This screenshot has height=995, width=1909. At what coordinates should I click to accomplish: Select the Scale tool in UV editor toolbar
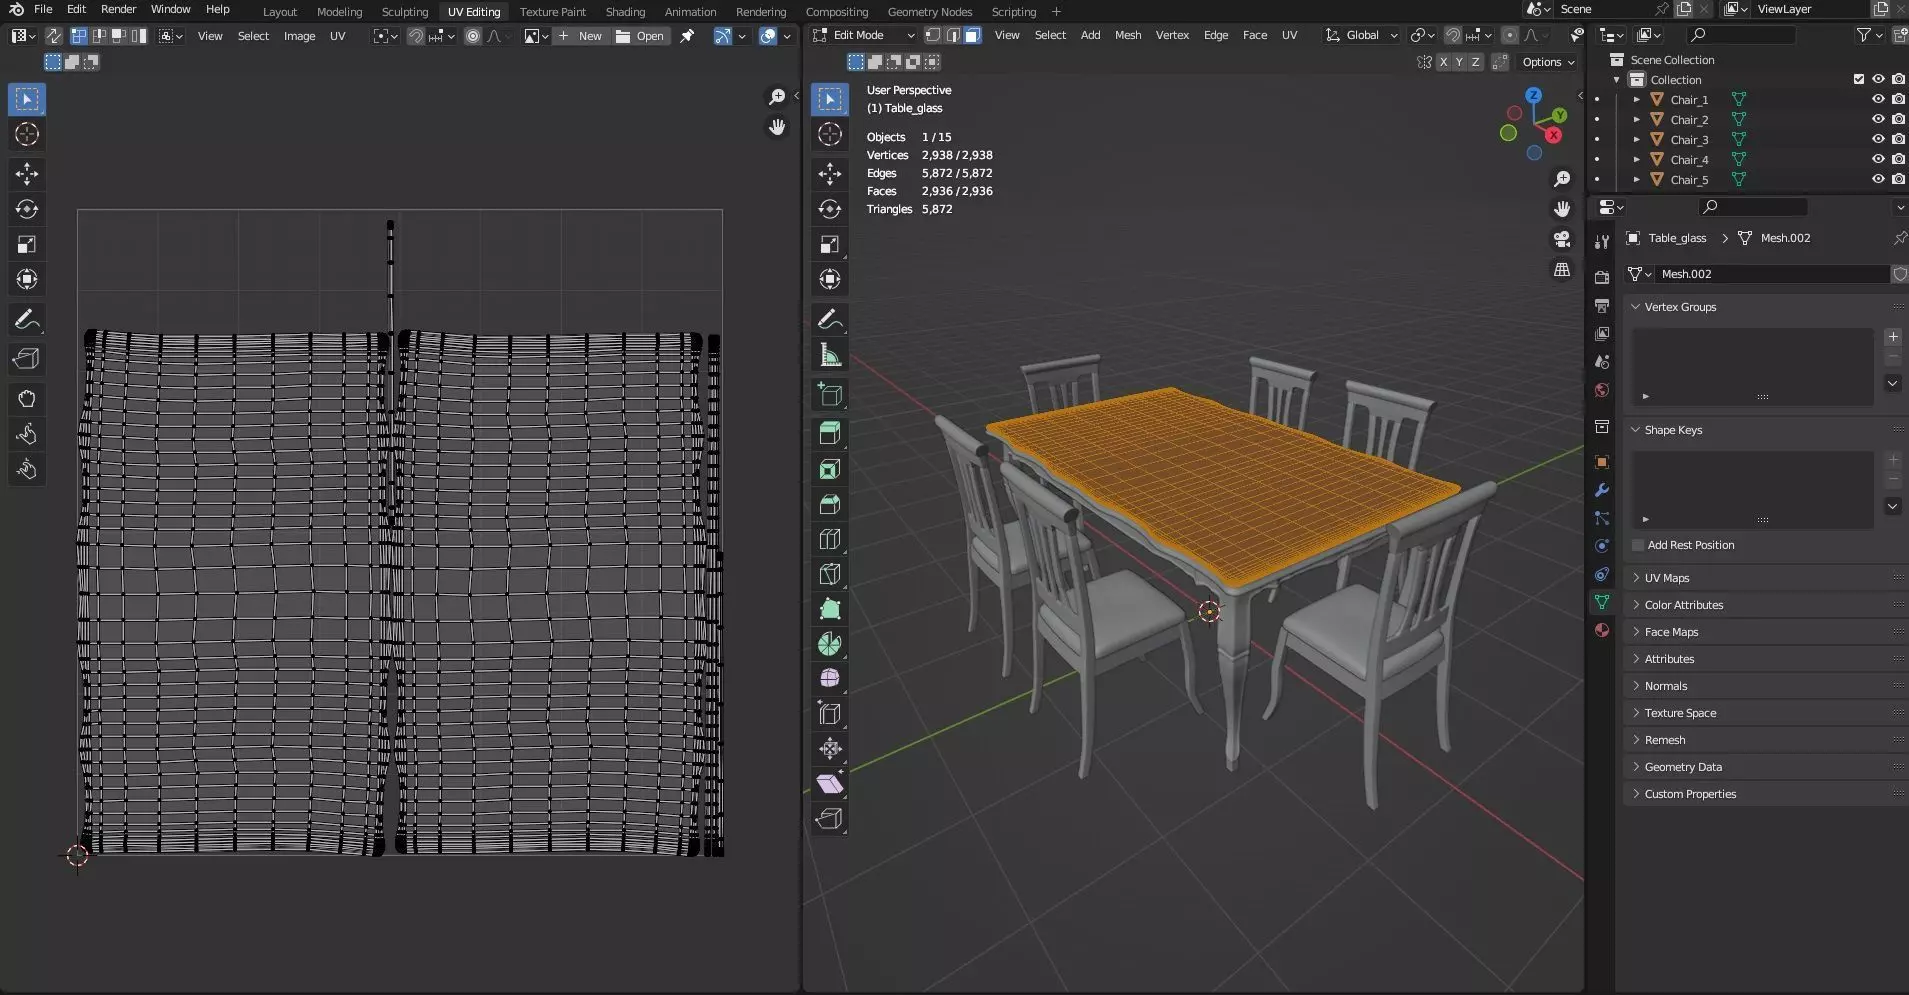tap(27, 244)
